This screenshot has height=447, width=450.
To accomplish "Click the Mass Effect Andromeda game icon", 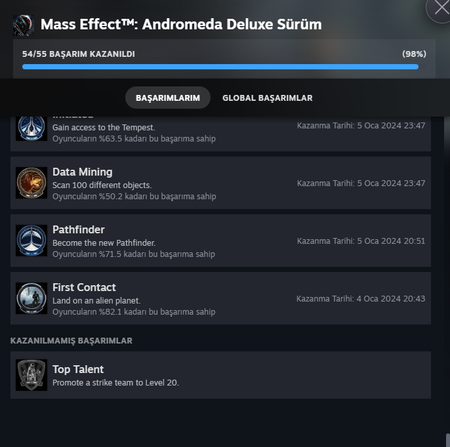I will [23, 25].
